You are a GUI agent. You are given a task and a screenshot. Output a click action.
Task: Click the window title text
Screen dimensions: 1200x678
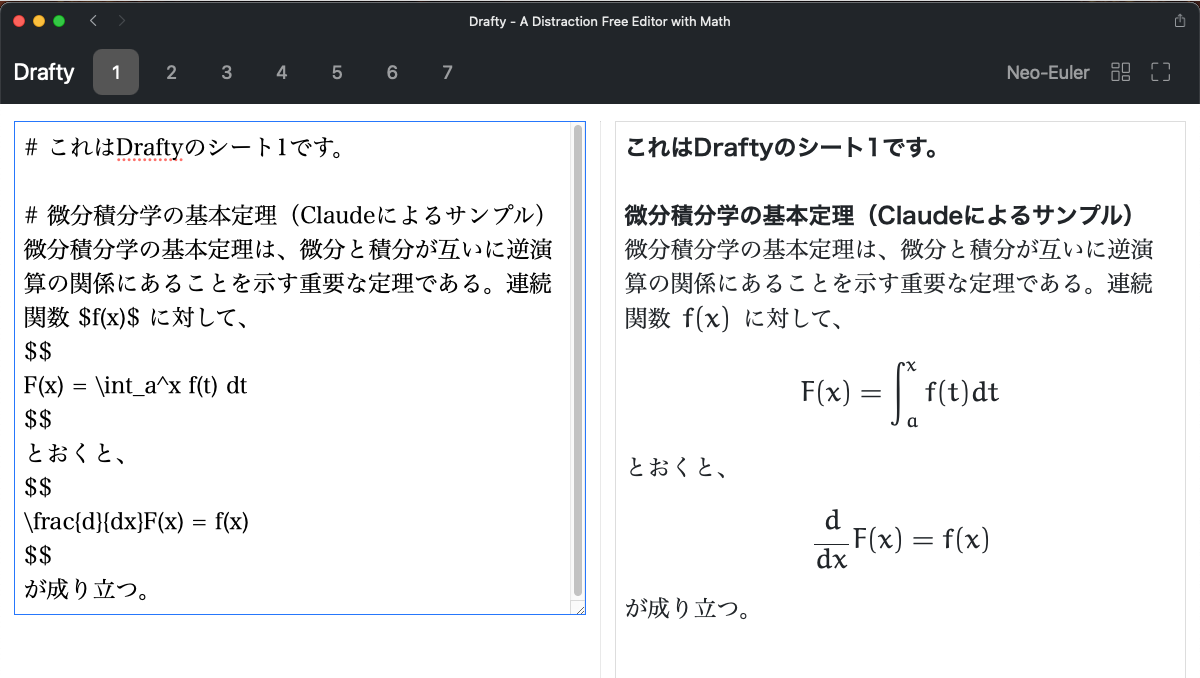click(x=600, y=21)
